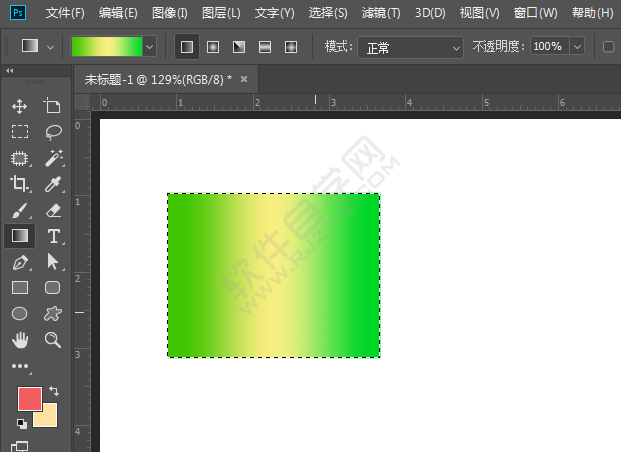This screenshot has height=452, width=621.
Task: Select the Gradient tool in toolbox
Action: 19,236
